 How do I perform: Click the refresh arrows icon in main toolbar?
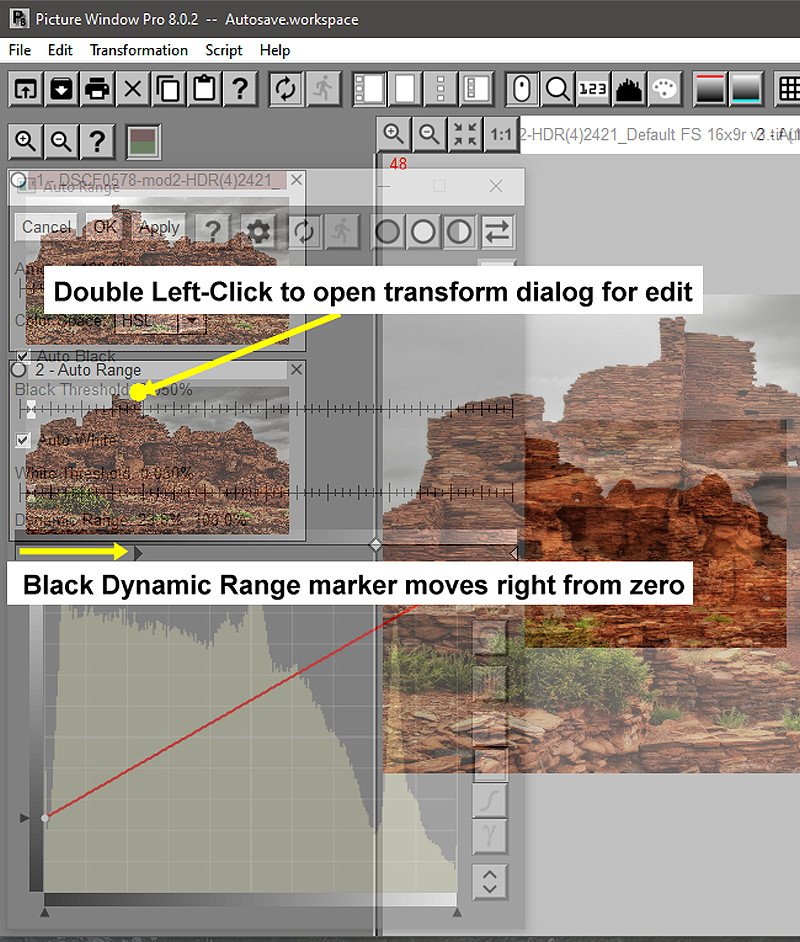tap(286, 89)
